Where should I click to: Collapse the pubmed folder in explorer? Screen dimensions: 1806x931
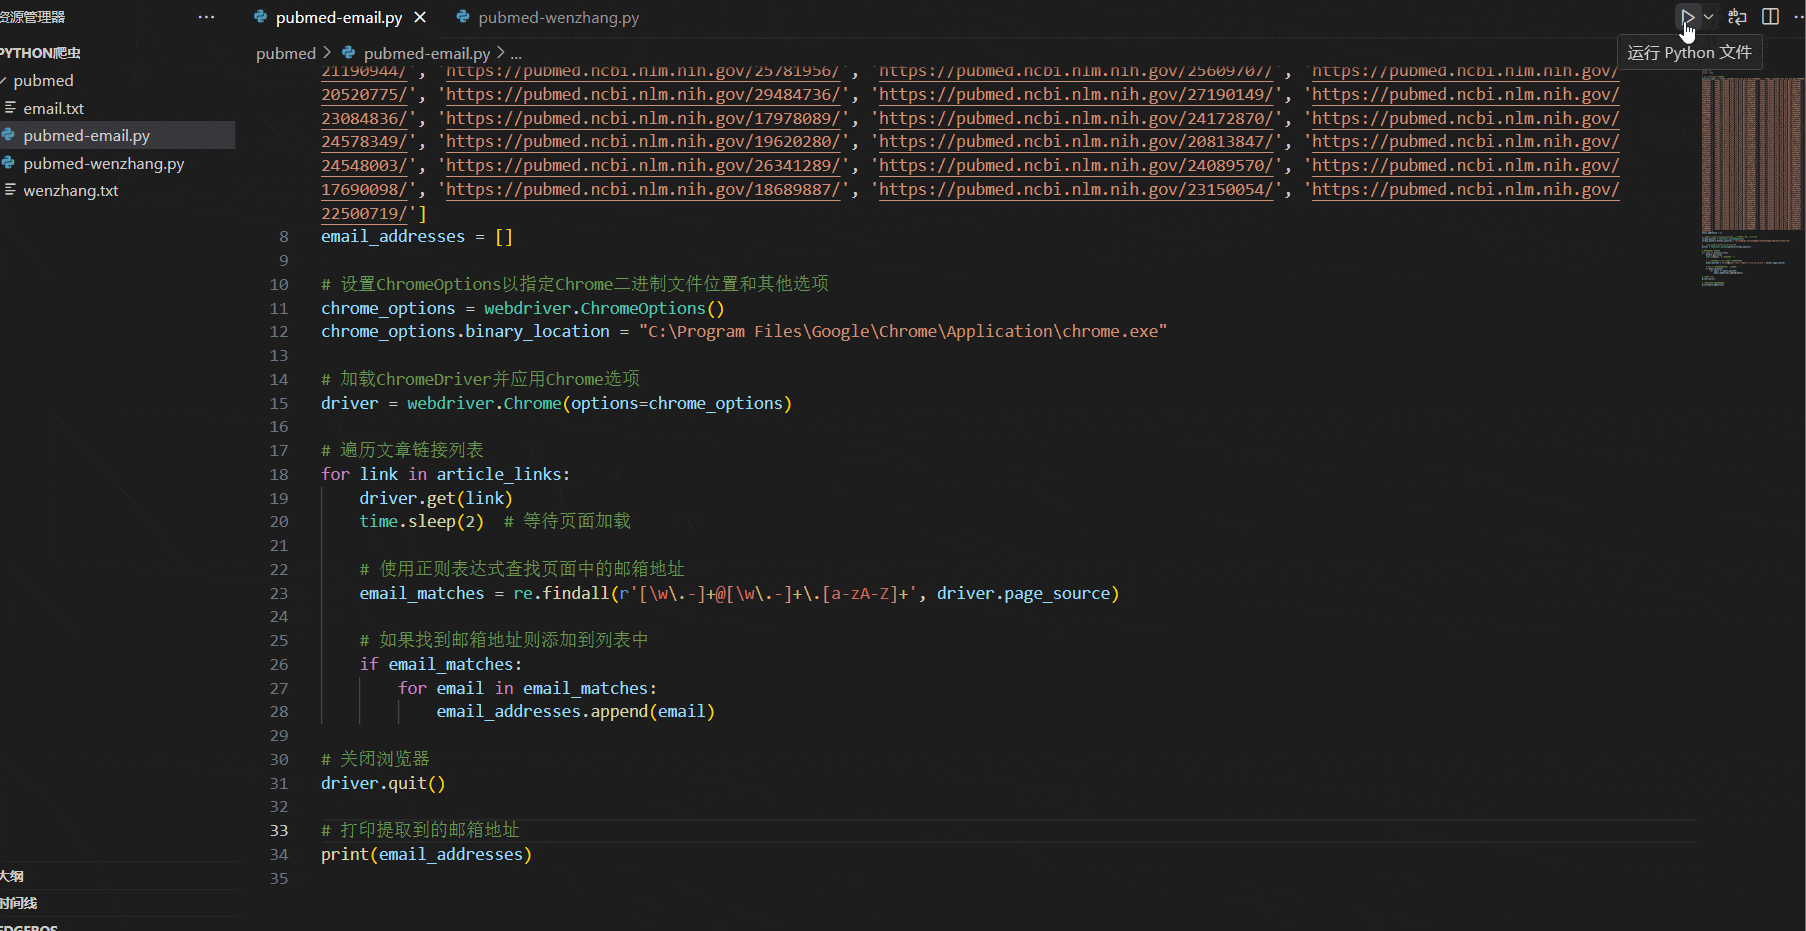click(43, 80)
